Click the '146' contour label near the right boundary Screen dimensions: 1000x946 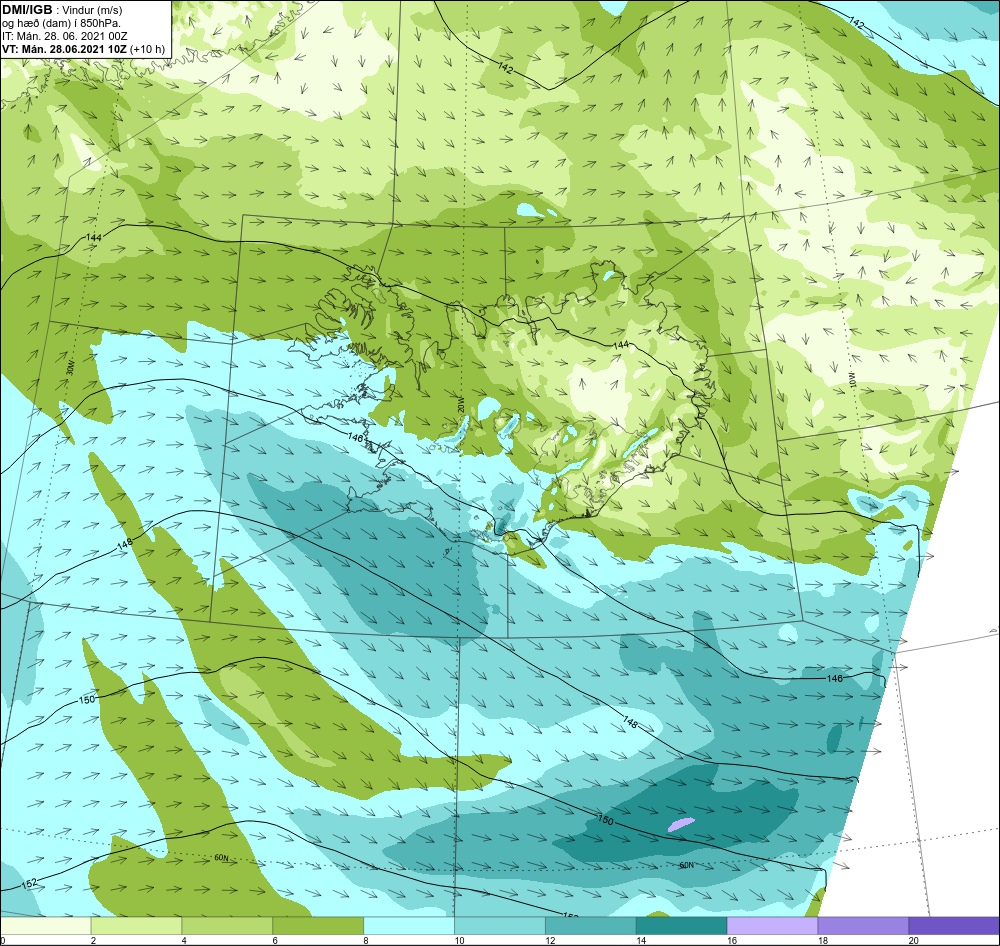[834, 678]
